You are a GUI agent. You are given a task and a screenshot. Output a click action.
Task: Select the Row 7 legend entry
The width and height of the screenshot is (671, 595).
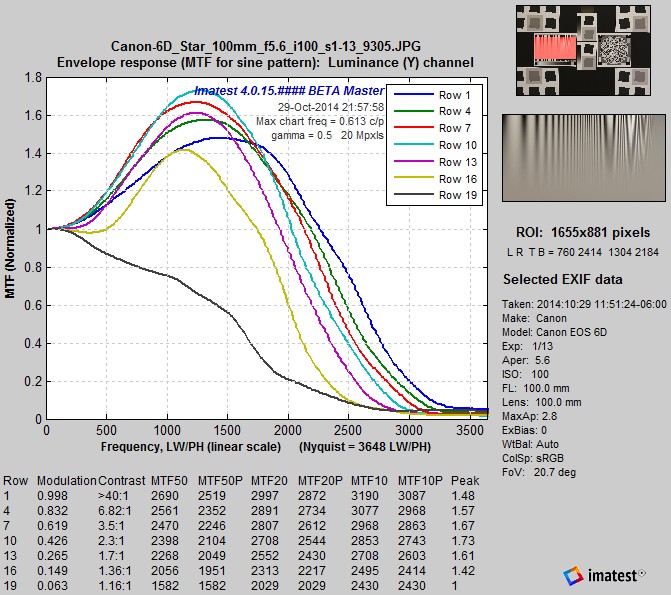tap(433, 128)
